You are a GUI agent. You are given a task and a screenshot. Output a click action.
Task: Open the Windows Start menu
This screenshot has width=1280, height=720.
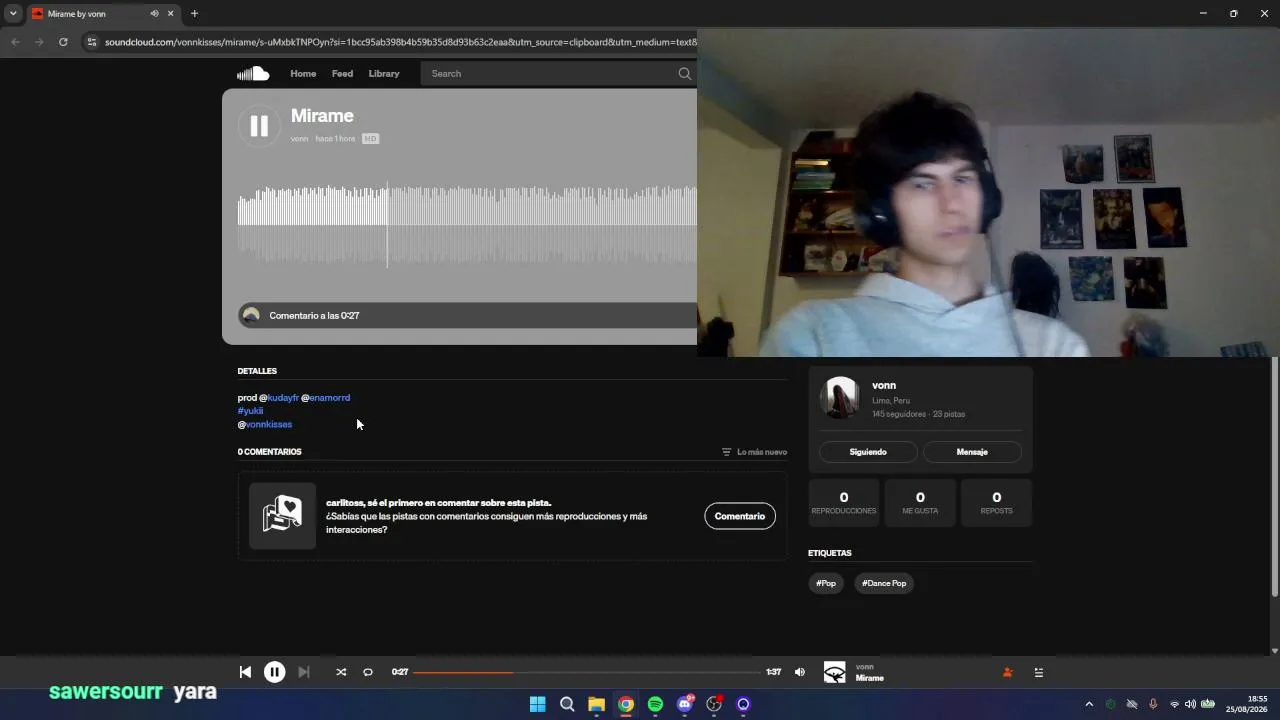click(537, 704)
